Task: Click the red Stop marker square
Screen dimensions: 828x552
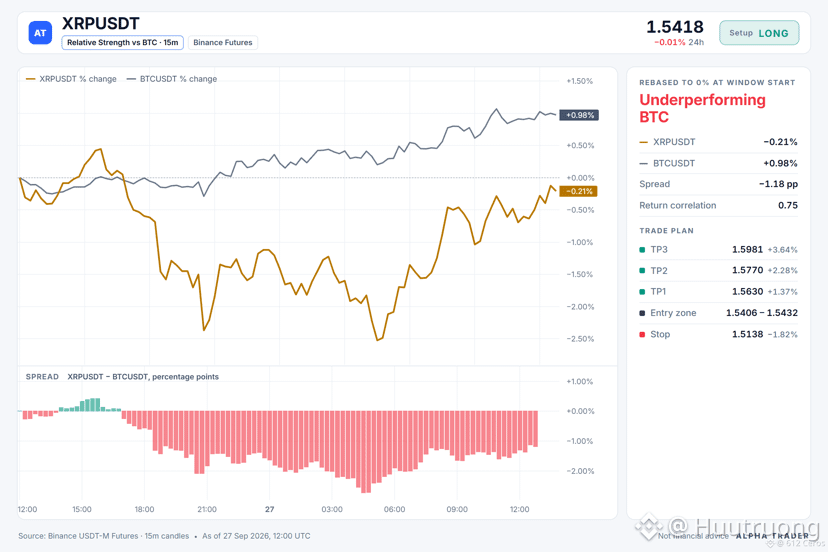Action: click(x=642, y=334)
